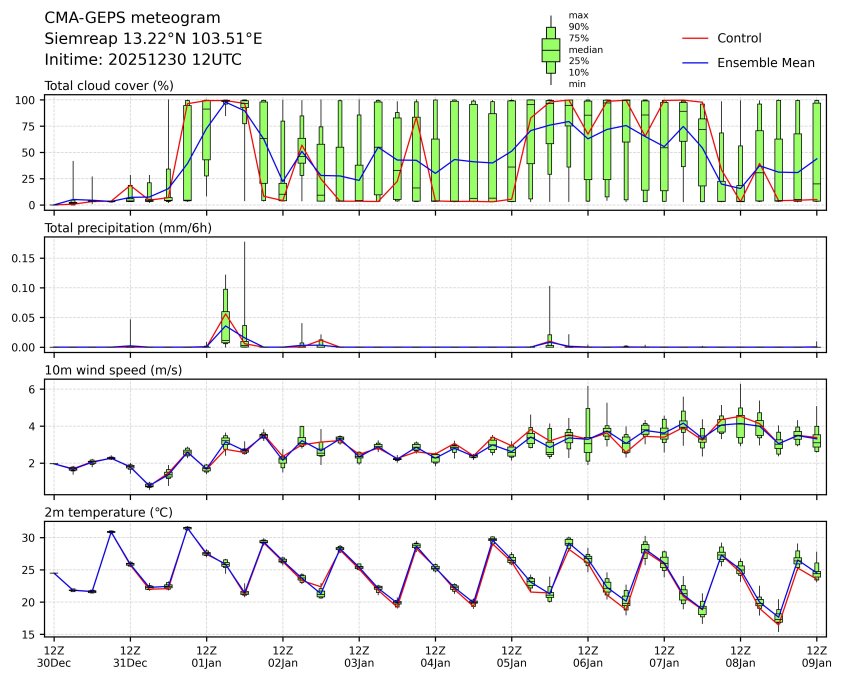Click the 12Z 05Jan x-axis label
Image resolution: width=843 pixels, height=680 pixels.
(x=512, y=656)
